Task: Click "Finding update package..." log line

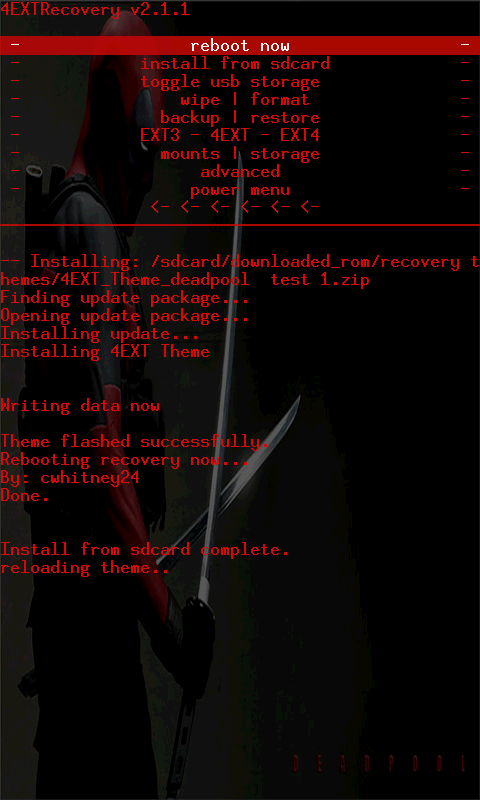Action: click(x=124, y=298)
